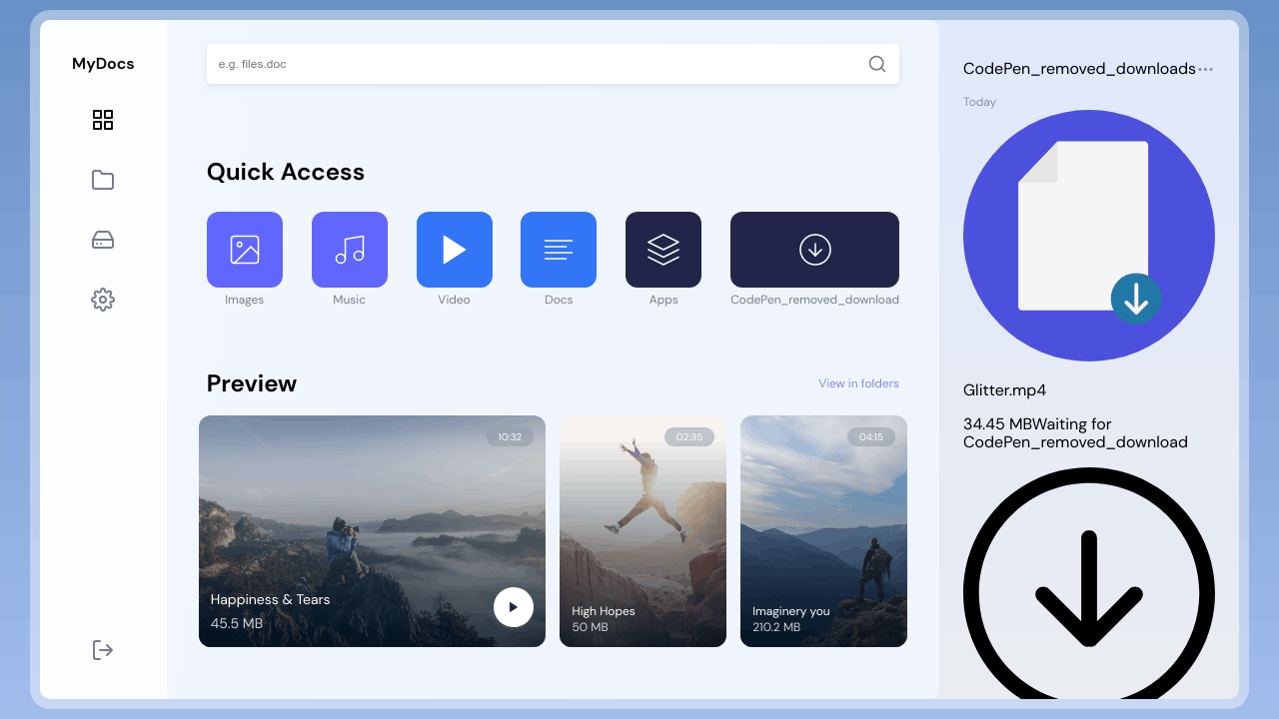Open the Apps quick access tile
The width and height of the screenshot is (1279, 719).
coord(664,249)
